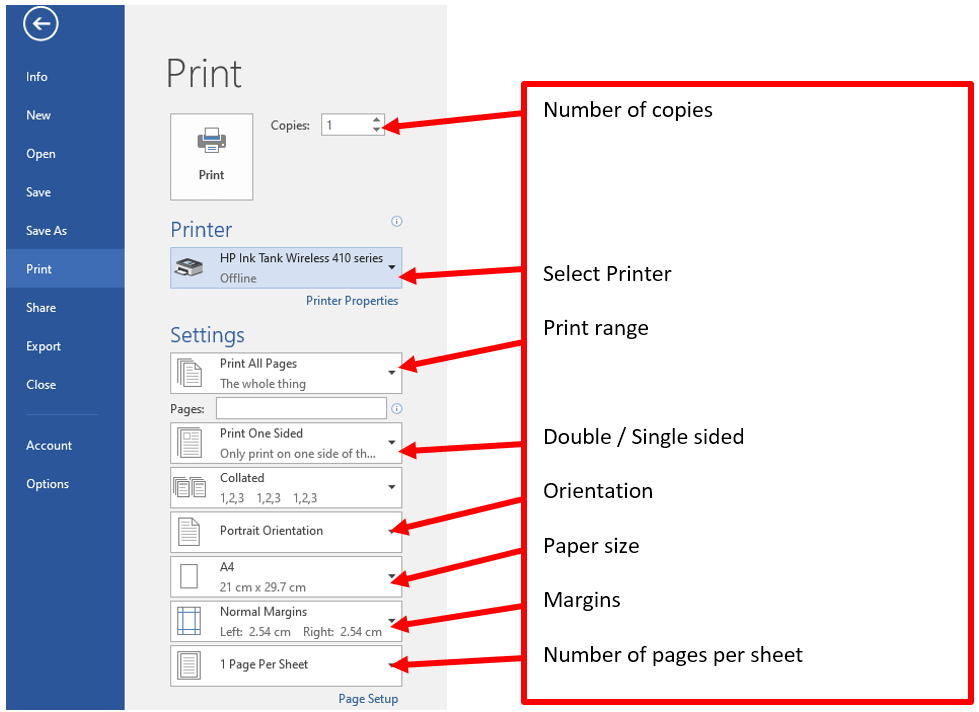Screen dimensions: 979x712
Task: Open the Page Setup link
Action: (368, 699)
